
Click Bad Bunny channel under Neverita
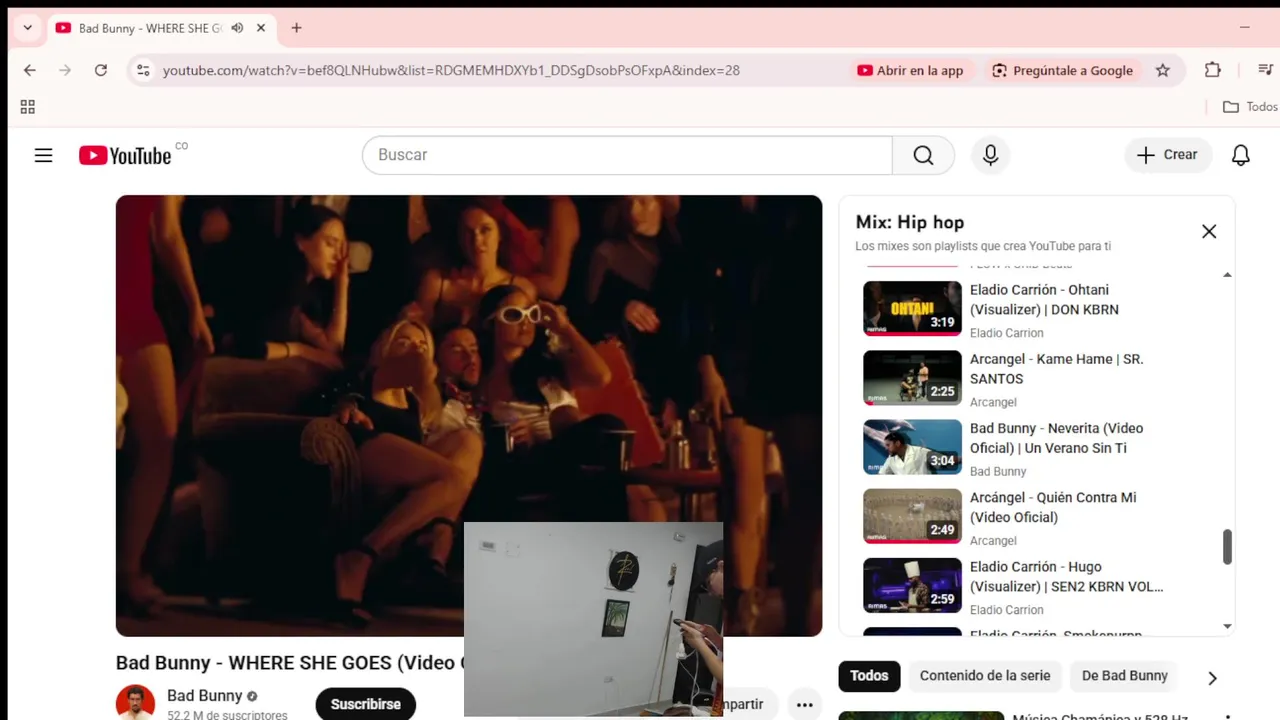coord(998,471)
